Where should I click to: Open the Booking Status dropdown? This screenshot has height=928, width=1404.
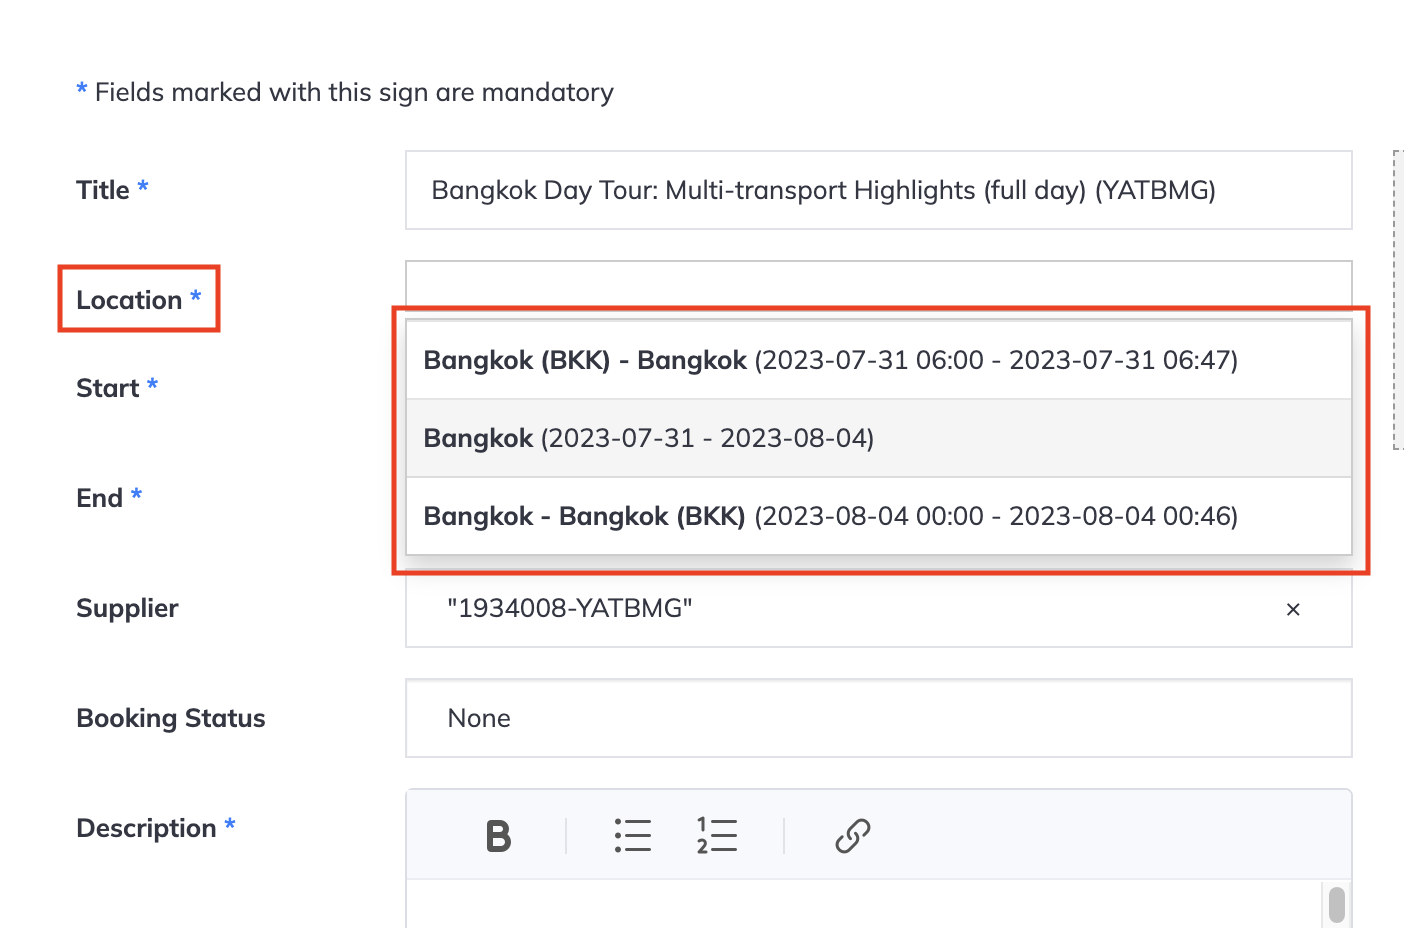click(879, 718)
